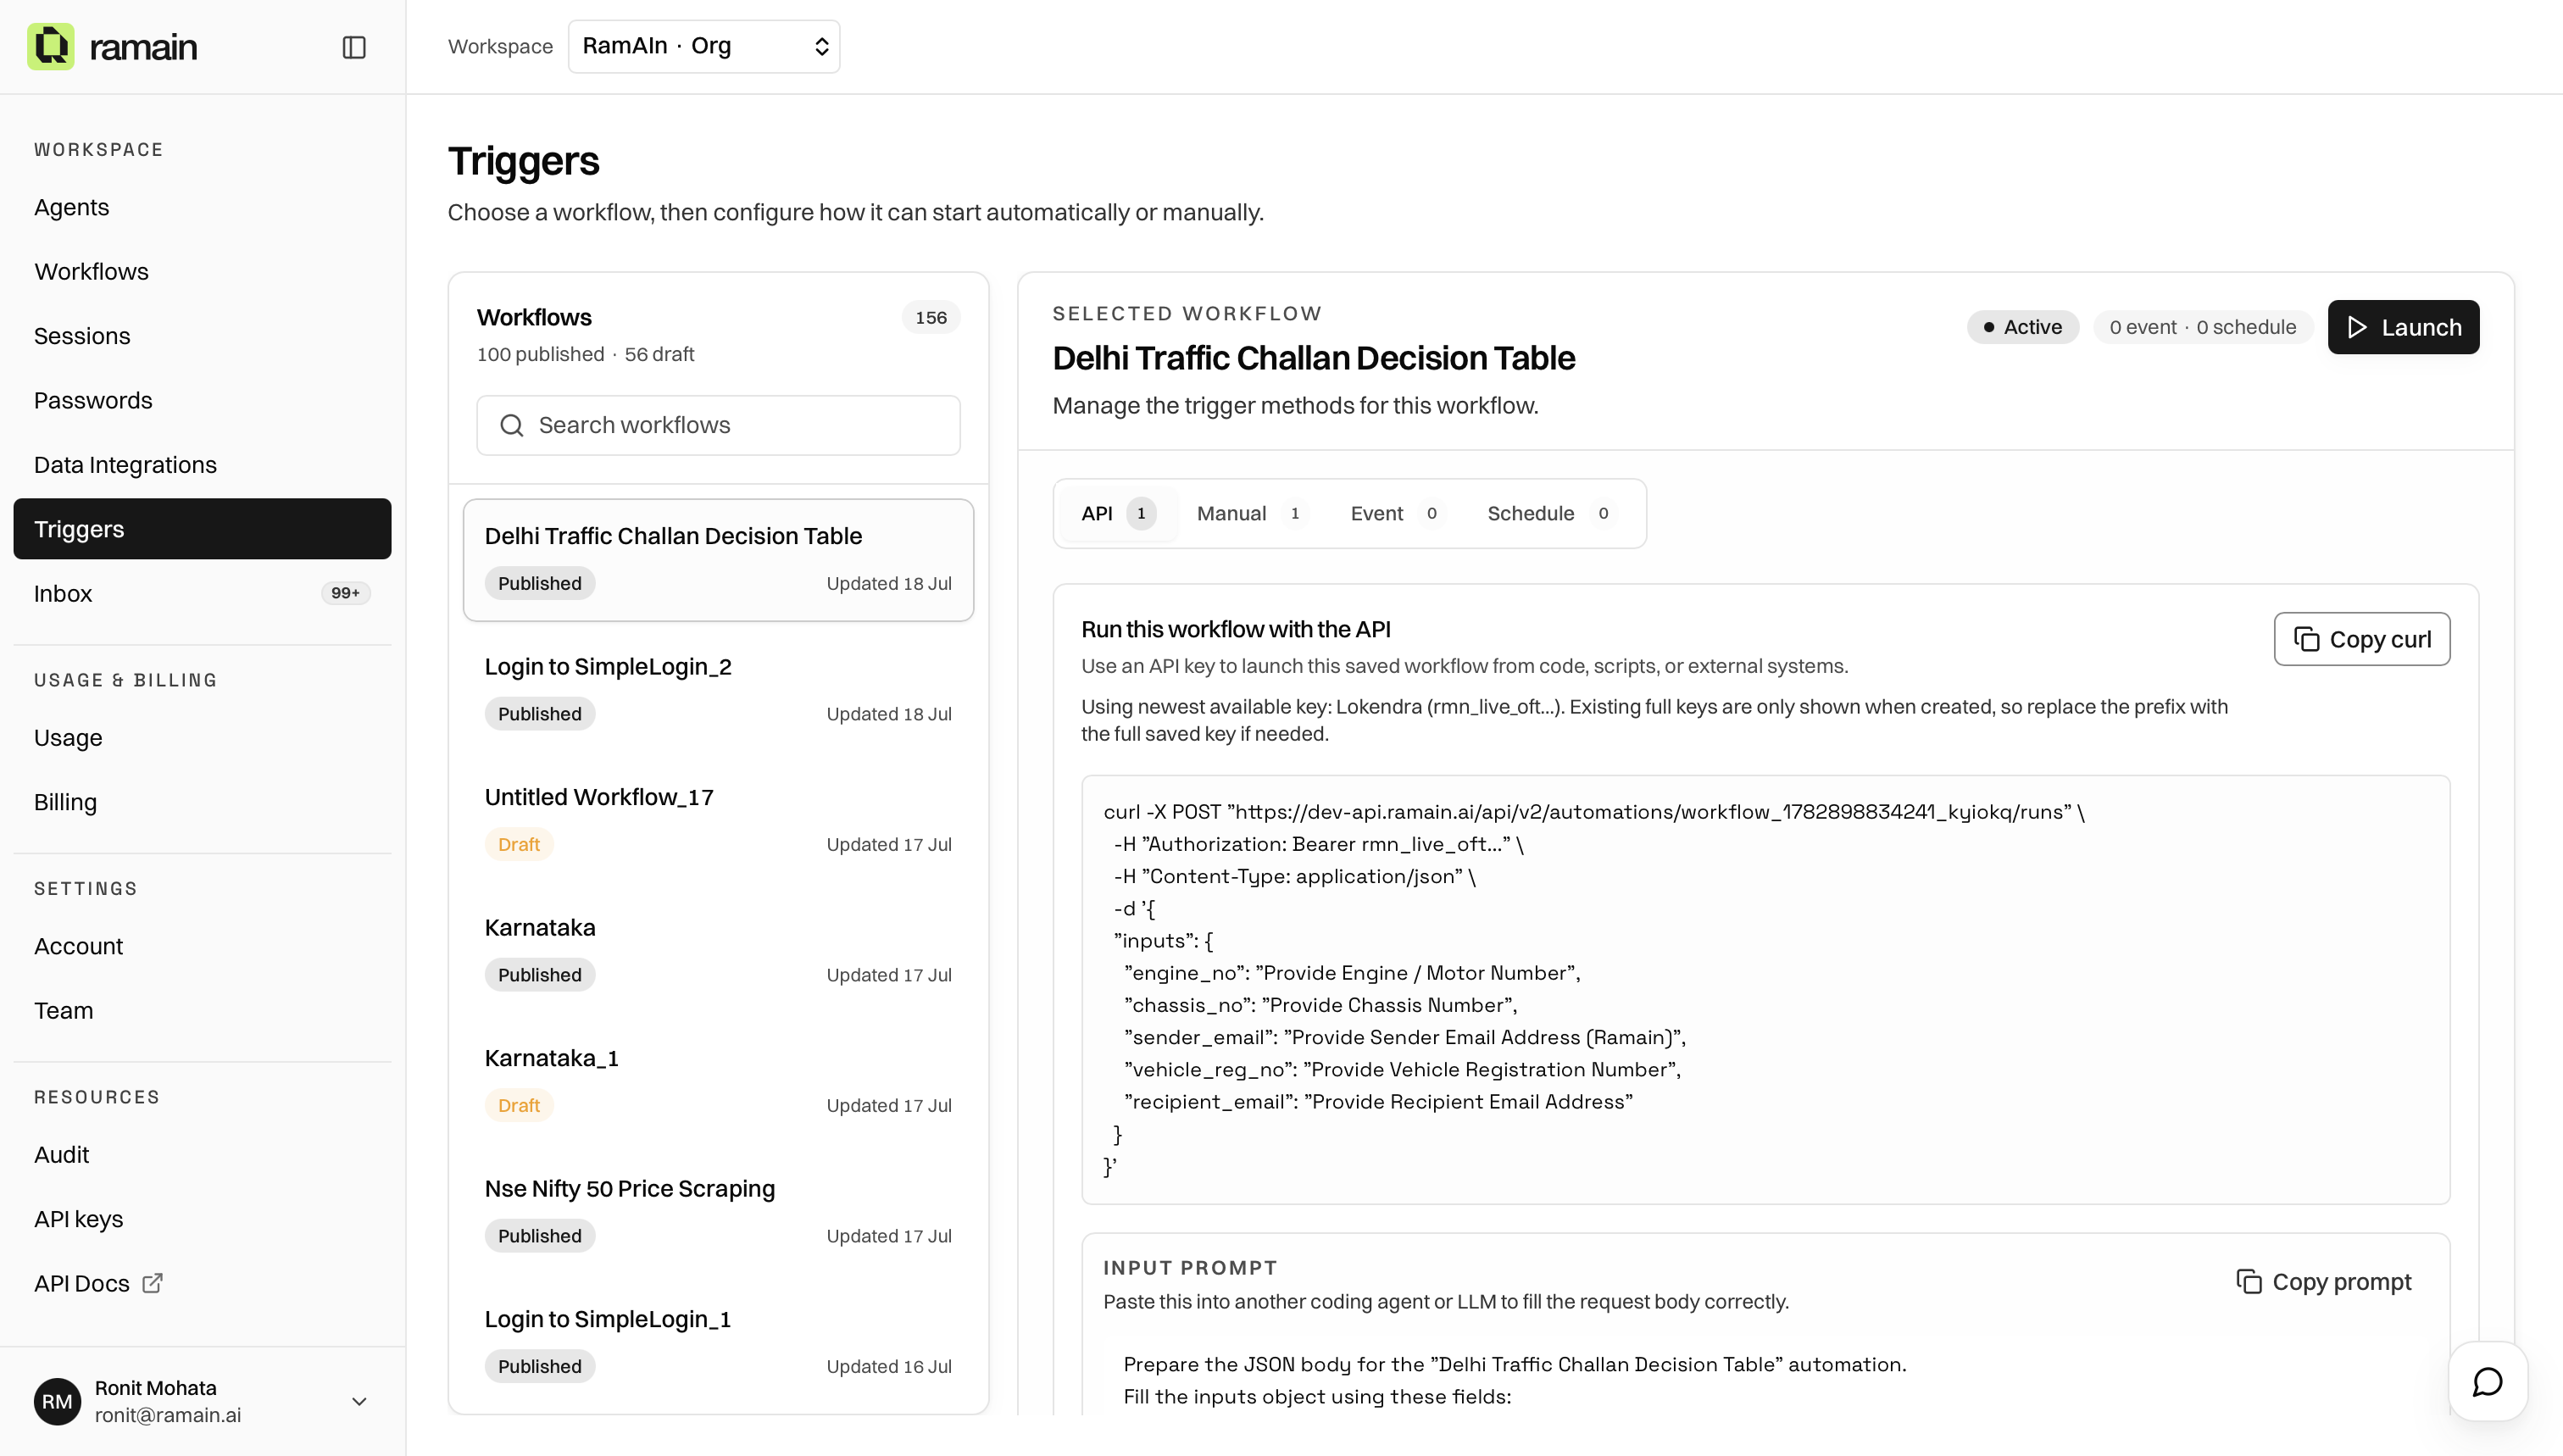Select Login to SimpleLogin_2 workflow
The height and width of the screenshot is (1456, 2563).
(718, 690)
